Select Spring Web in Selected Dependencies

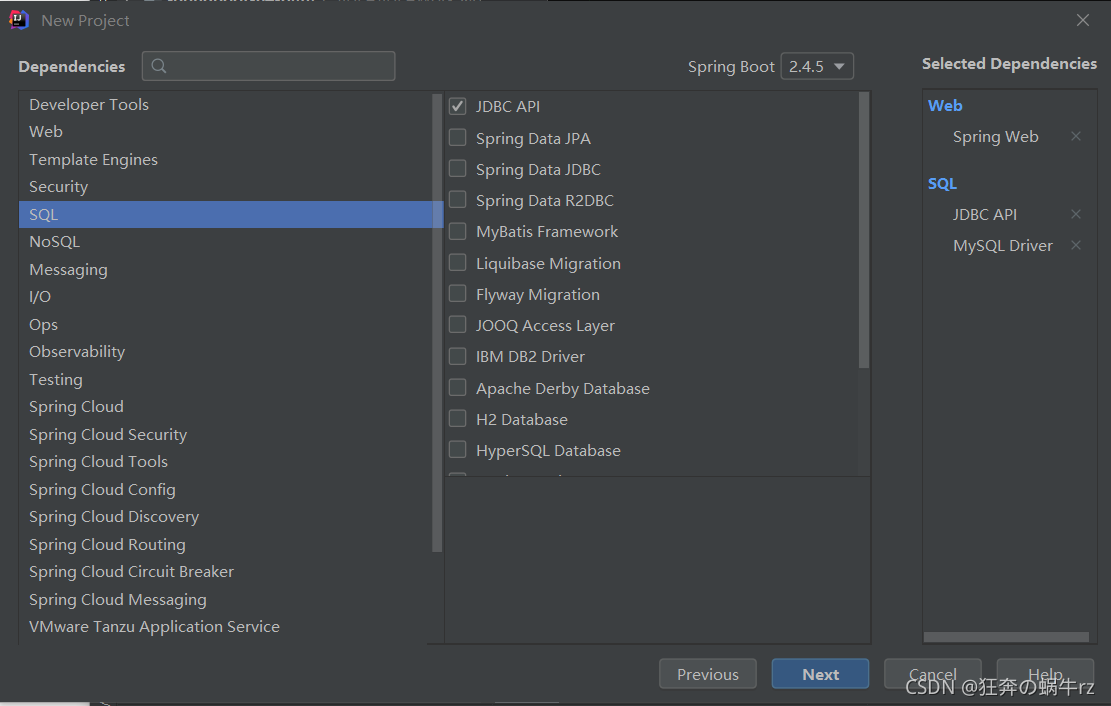click(996, 136)
